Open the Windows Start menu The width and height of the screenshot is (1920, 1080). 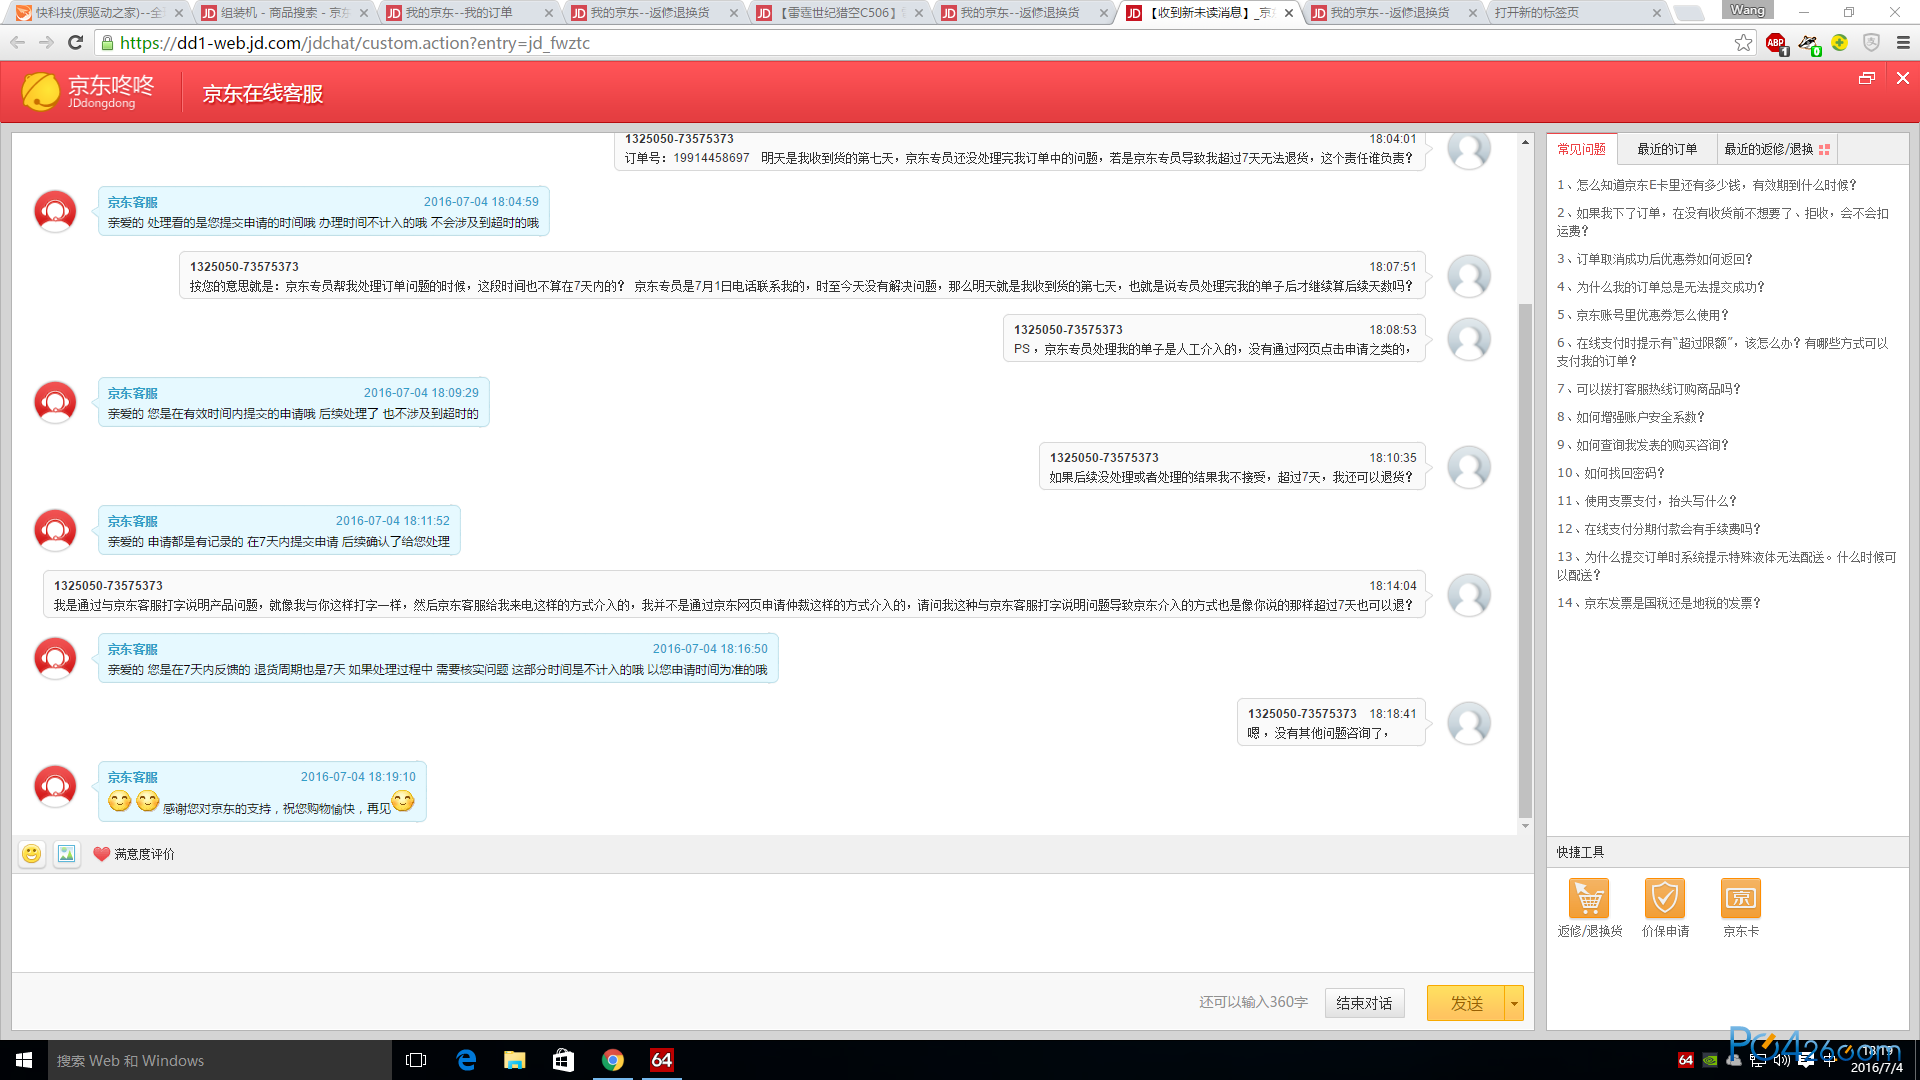[24, 1060]
